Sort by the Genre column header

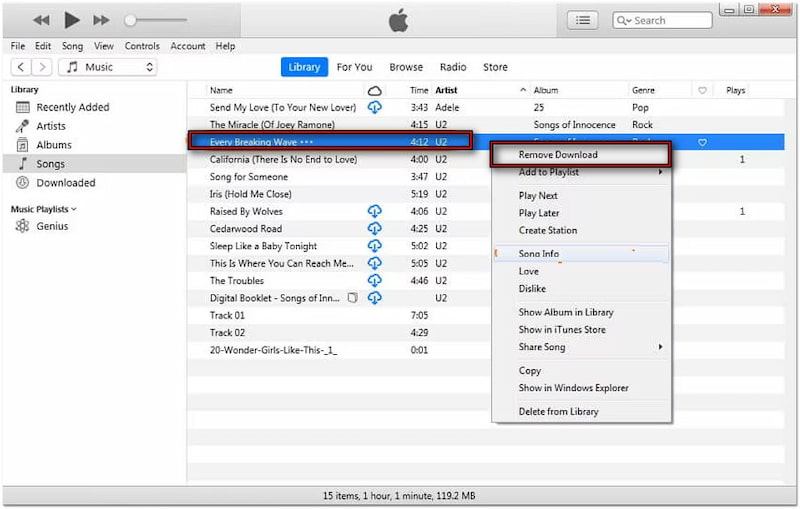tap(643, 90)
